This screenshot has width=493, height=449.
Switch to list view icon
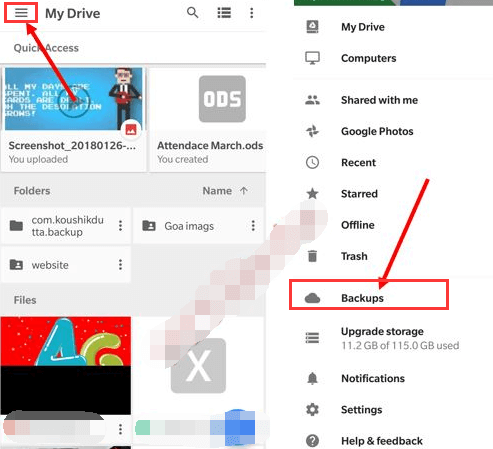pos(224,13)
